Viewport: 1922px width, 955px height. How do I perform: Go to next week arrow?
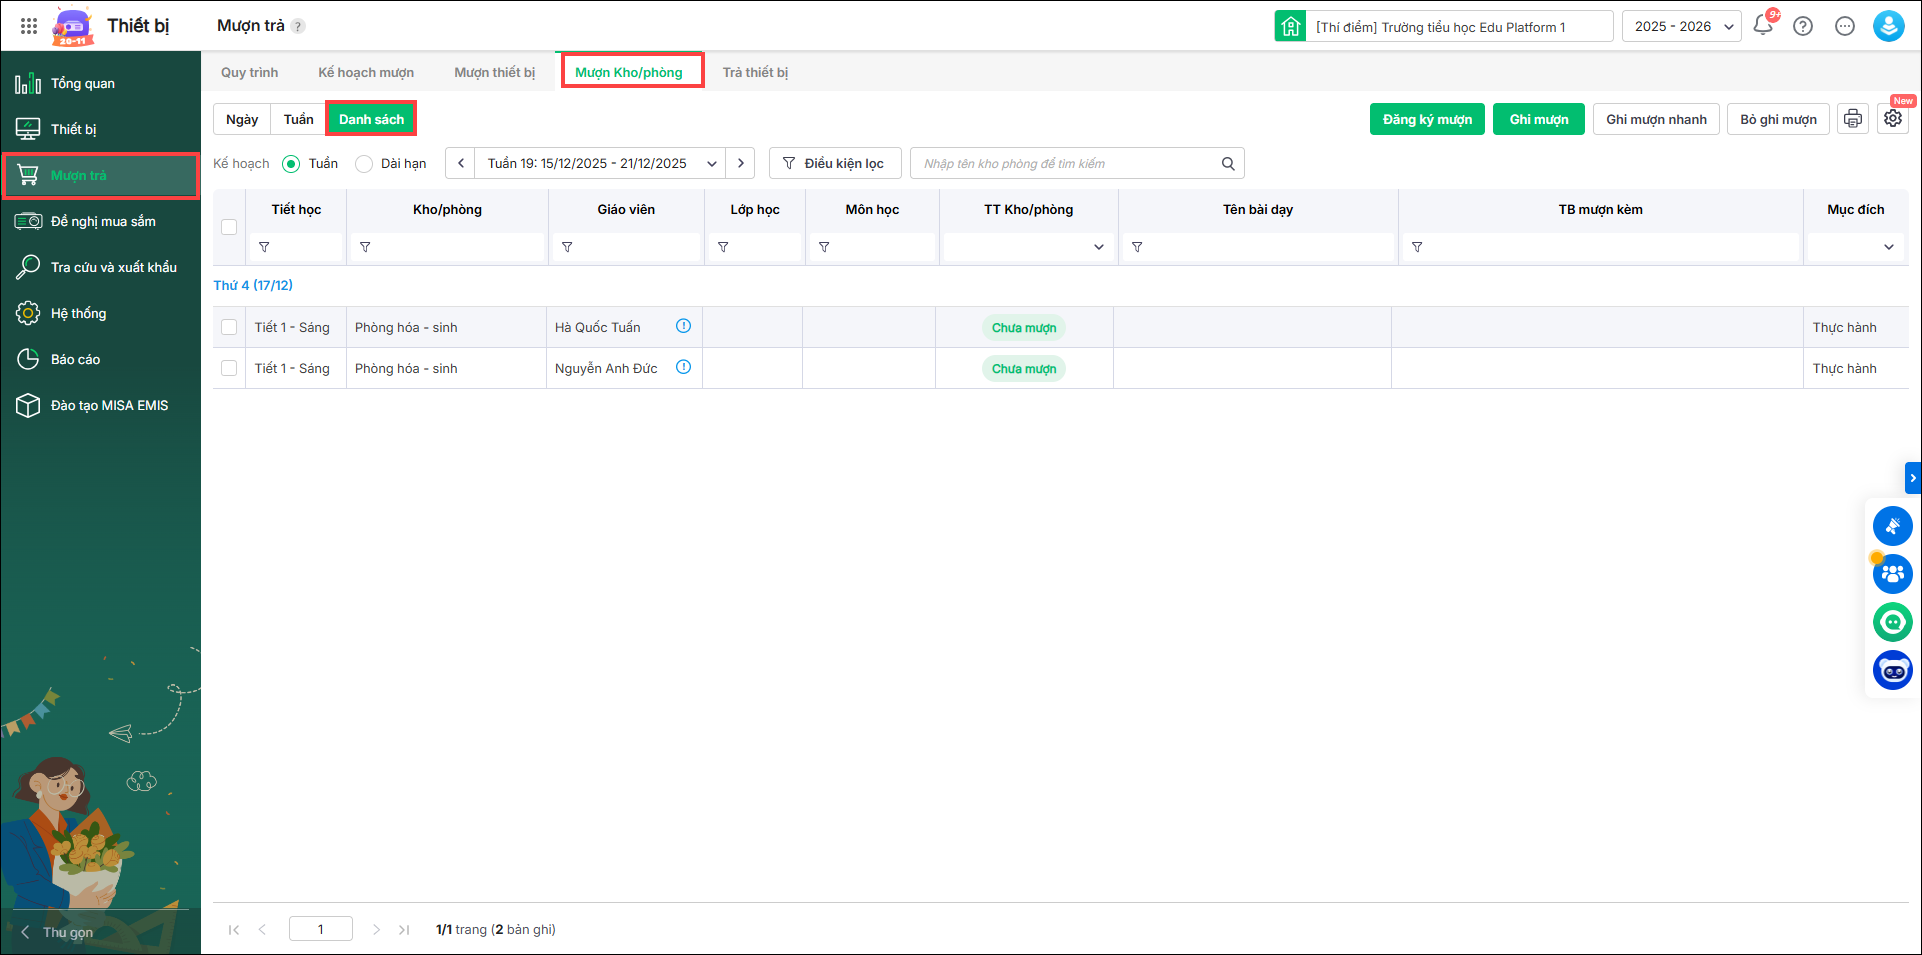pyautogui.click(x=741, y=163)
